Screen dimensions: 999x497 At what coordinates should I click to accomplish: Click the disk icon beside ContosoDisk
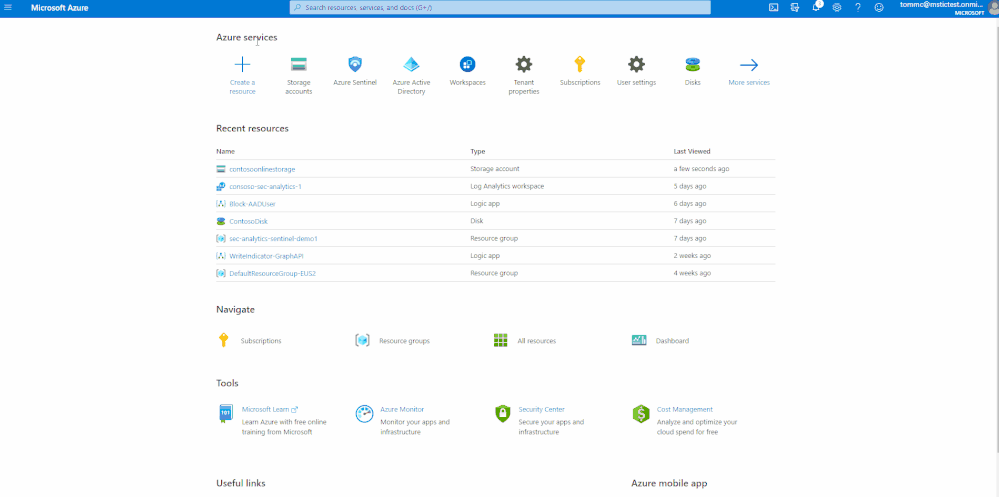pyautogui.click(x=221, y=221)
